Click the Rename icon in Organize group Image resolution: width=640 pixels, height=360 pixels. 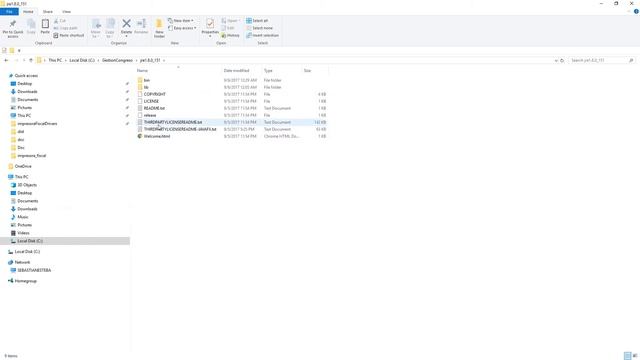coord(141,24)
